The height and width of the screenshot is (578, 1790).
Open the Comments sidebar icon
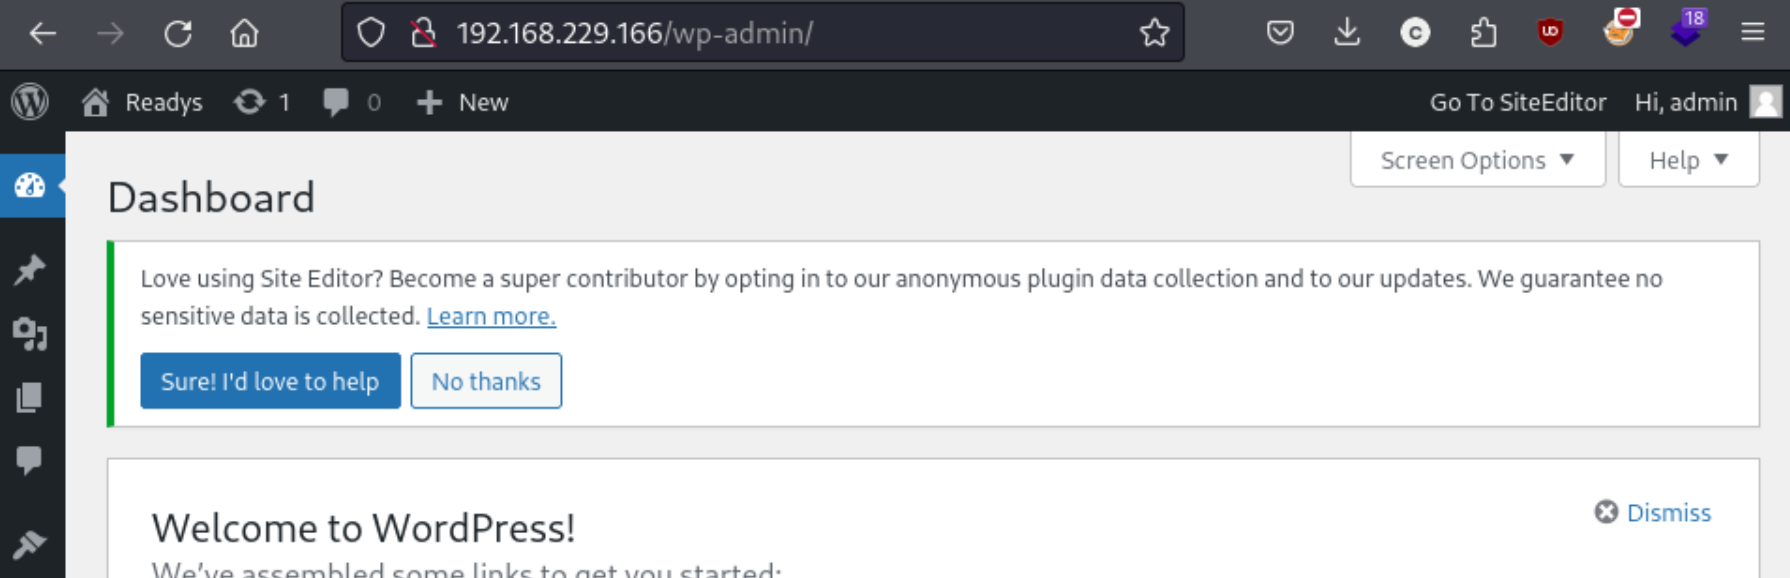click(30, 460)
